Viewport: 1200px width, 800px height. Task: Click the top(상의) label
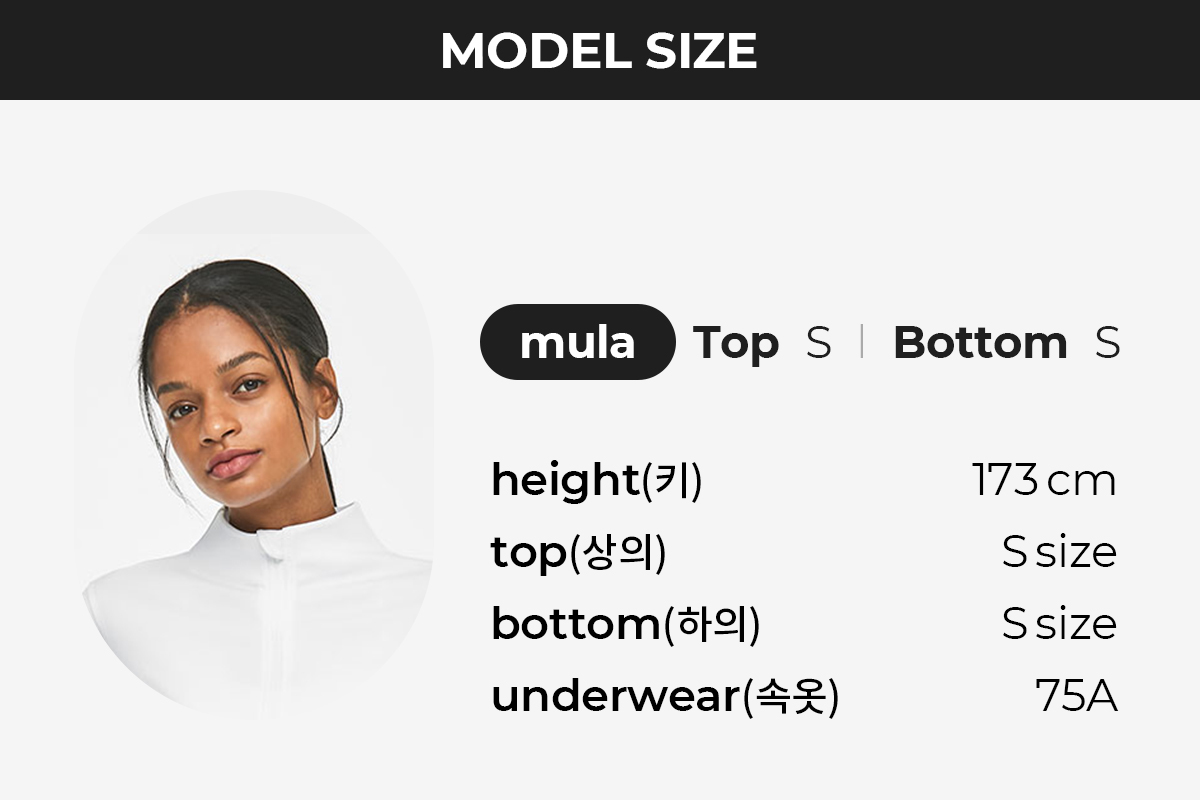[x=578, y=553]
